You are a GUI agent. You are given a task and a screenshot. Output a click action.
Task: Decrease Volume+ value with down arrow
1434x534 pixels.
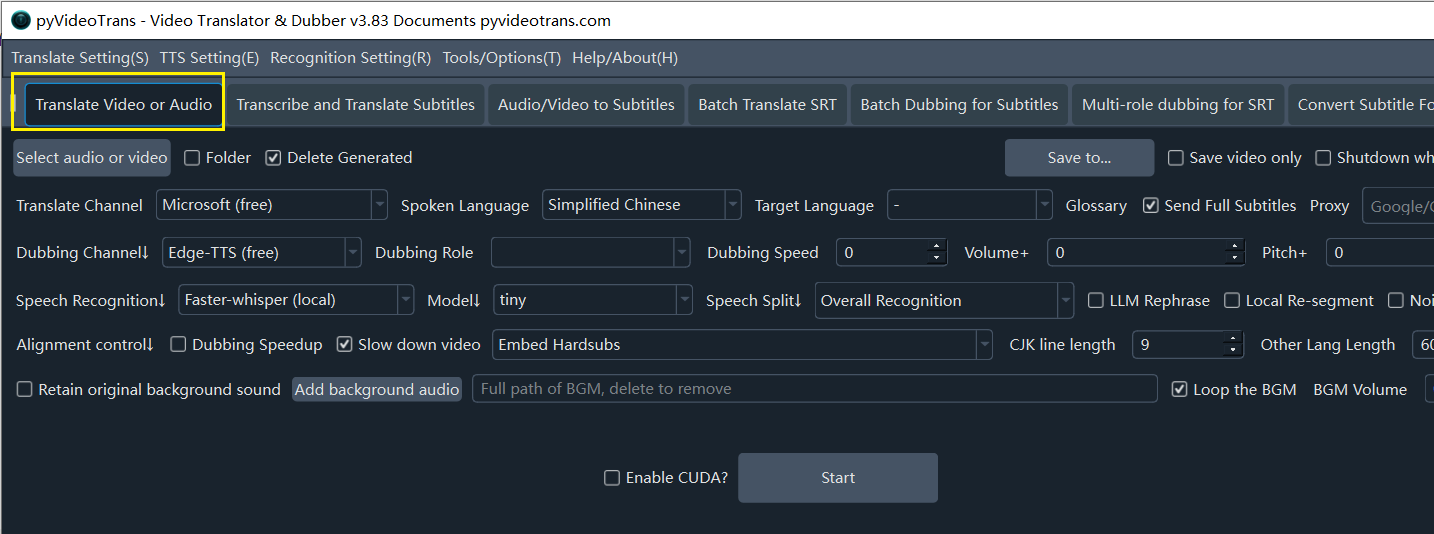[x=1236, y=258]
